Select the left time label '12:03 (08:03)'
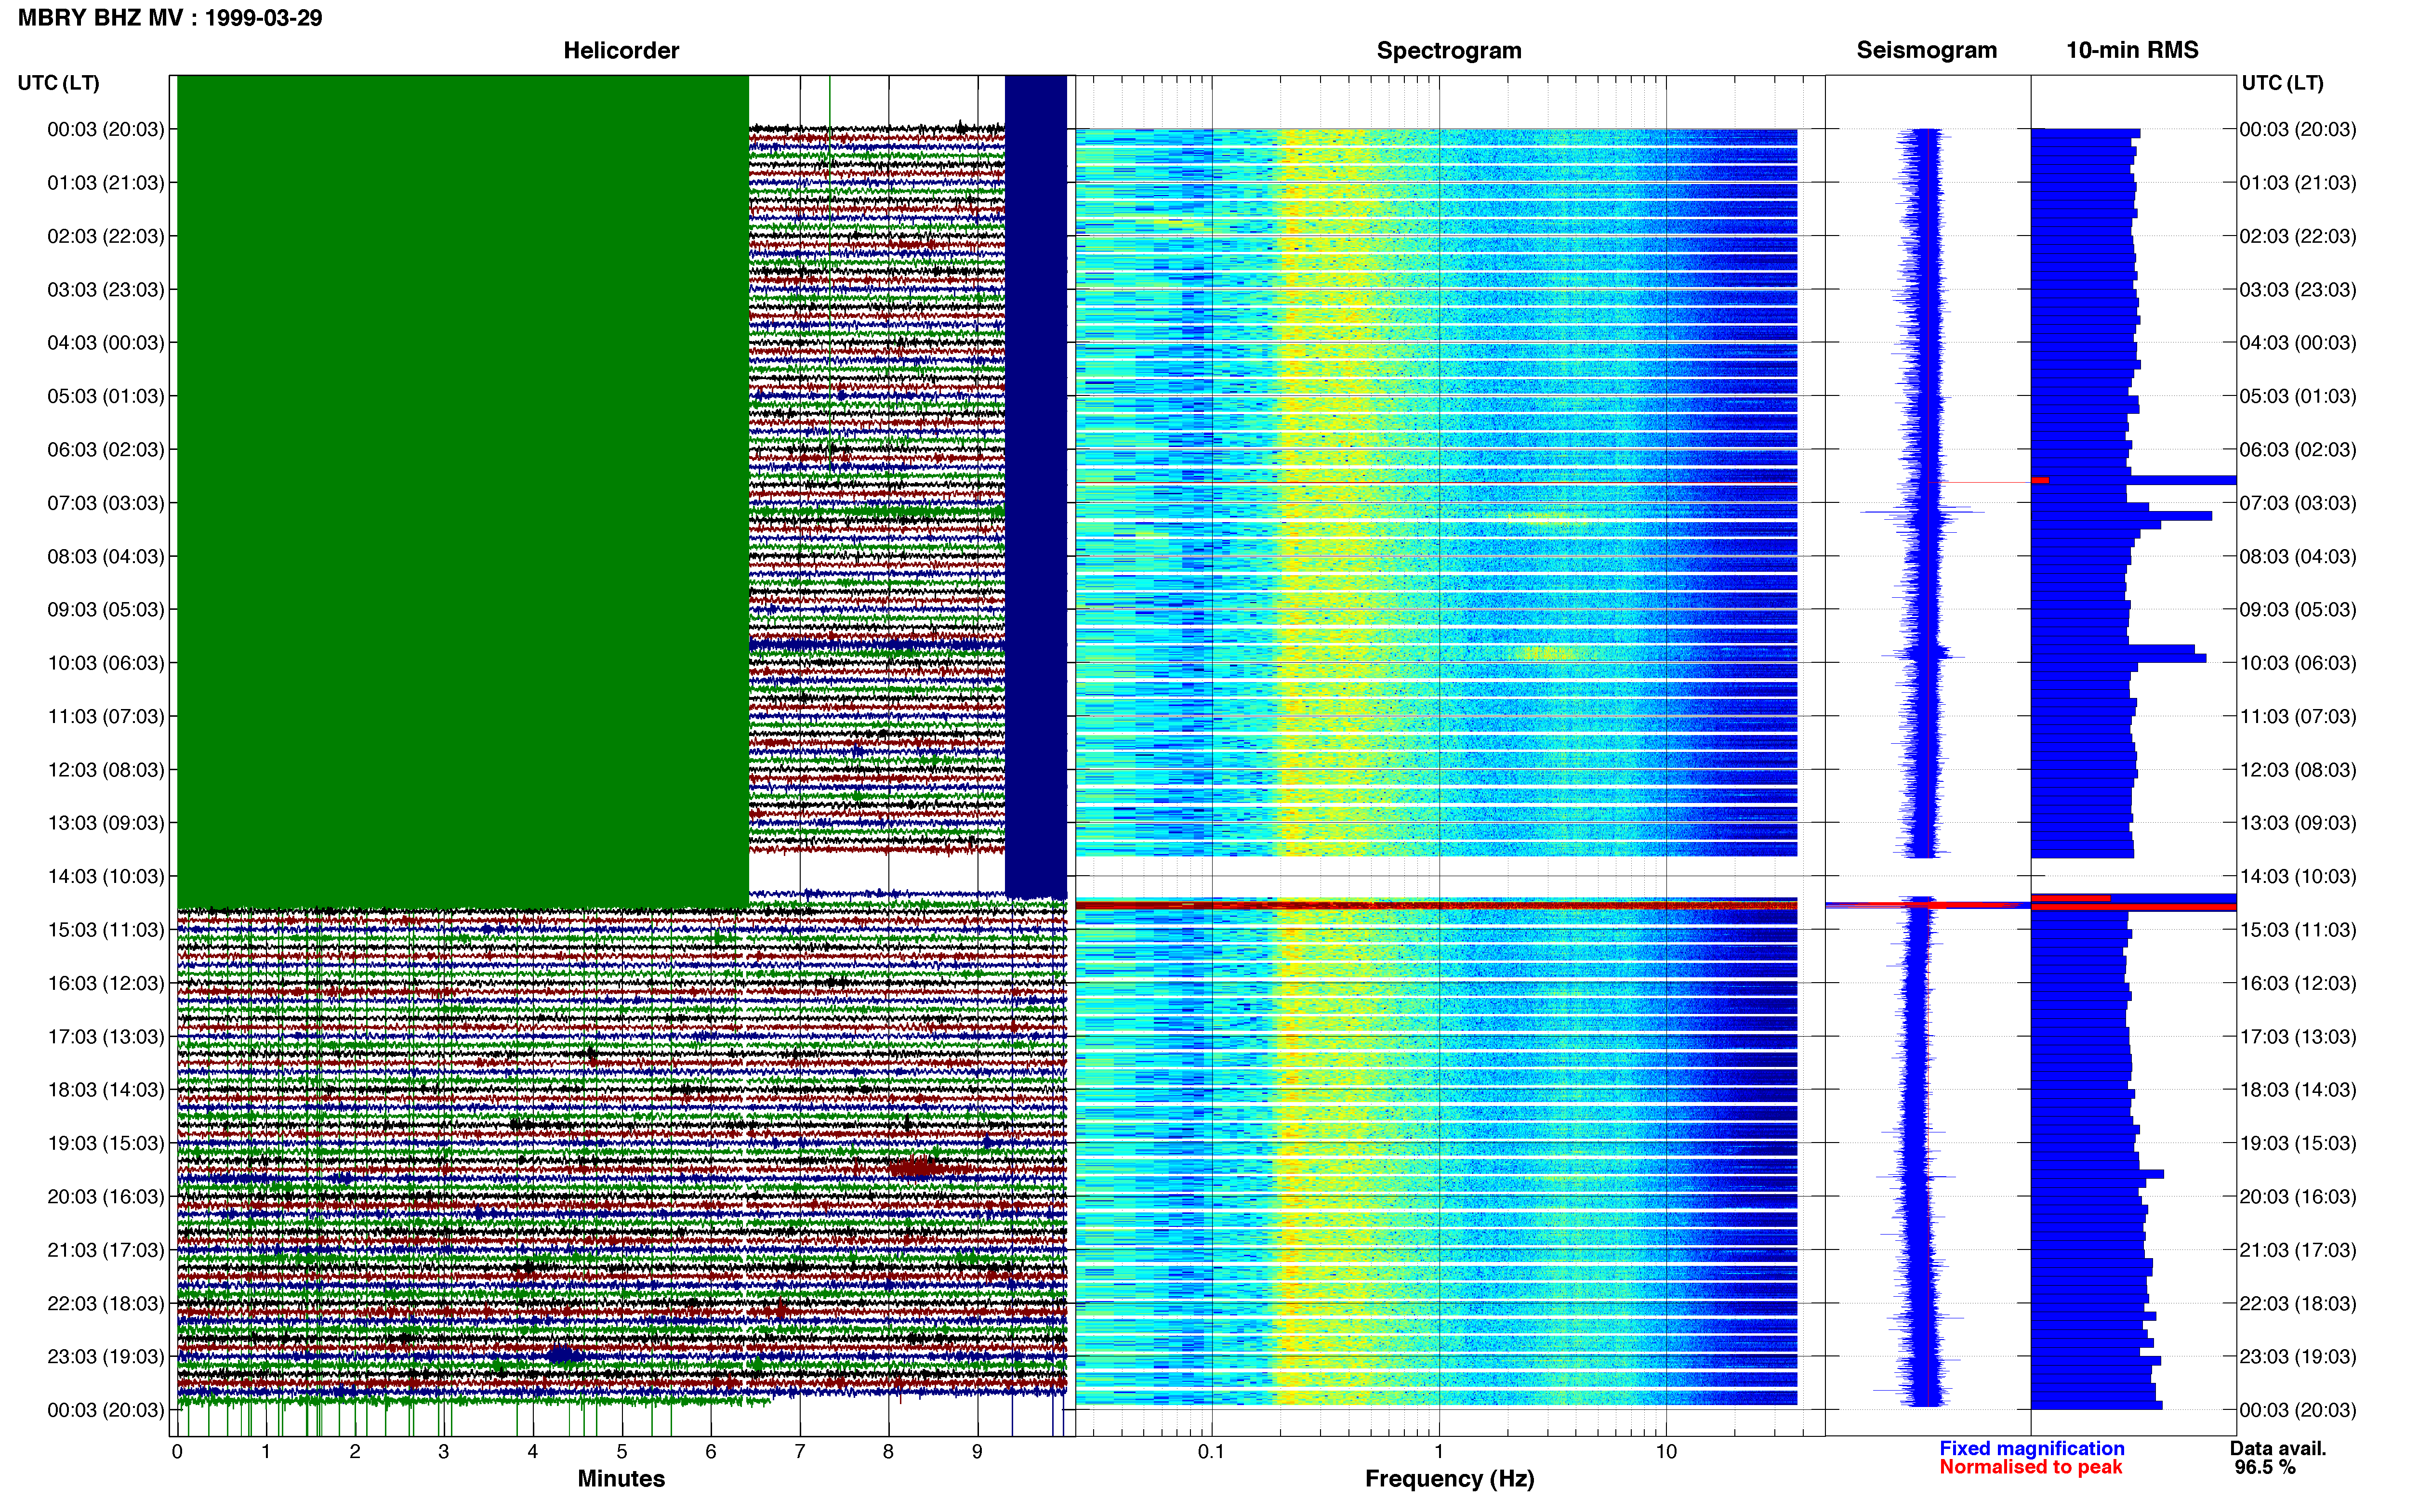The width and height of the screenshot is (2418, 1512). tap(105, 770)
